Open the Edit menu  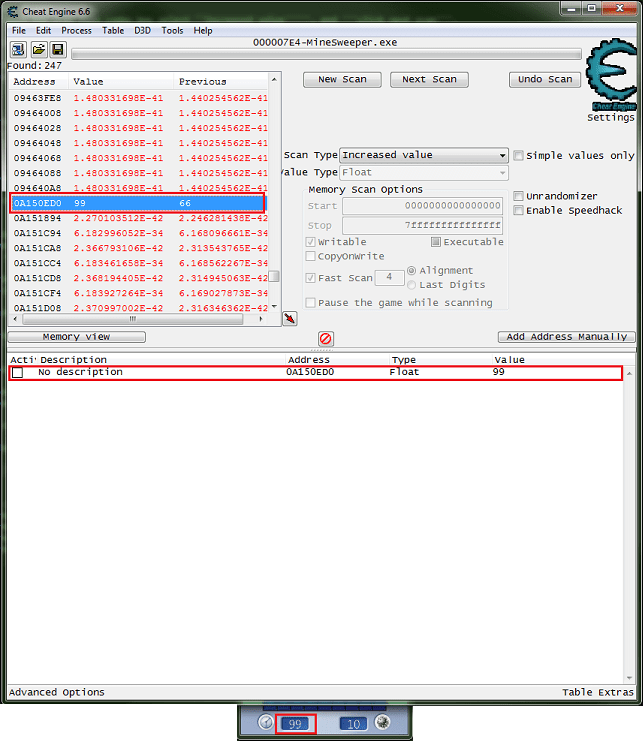click(x=43, y=30)
